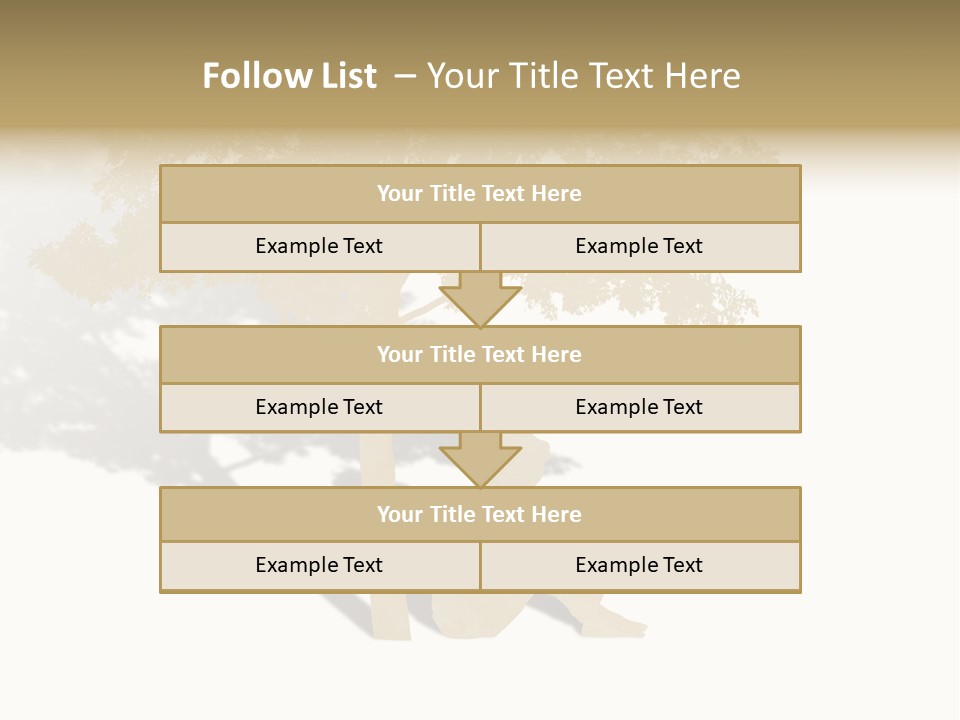The image size is (960, 720).
Task: Select the third block's "Your Title Text Here" header
Action: pyautogui.click(x=479, y=514)
